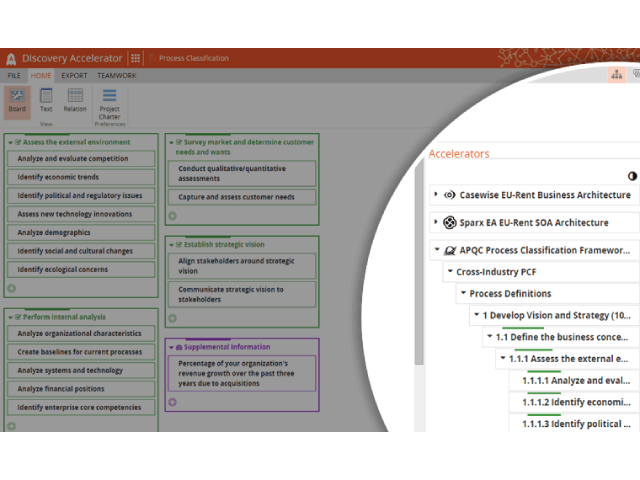Screen dimensions: 640x480
Task: Collapse the Establish strategic vision list
Action: [171, 245]
